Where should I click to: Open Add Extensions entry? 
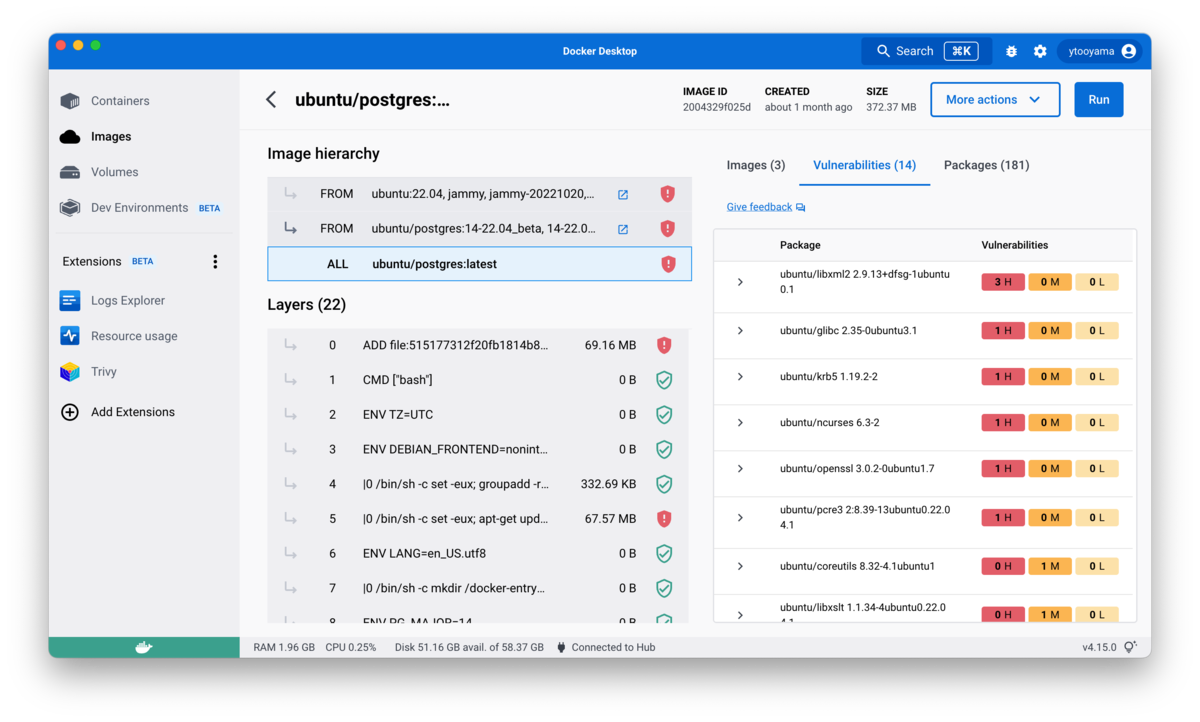point(133,412)
